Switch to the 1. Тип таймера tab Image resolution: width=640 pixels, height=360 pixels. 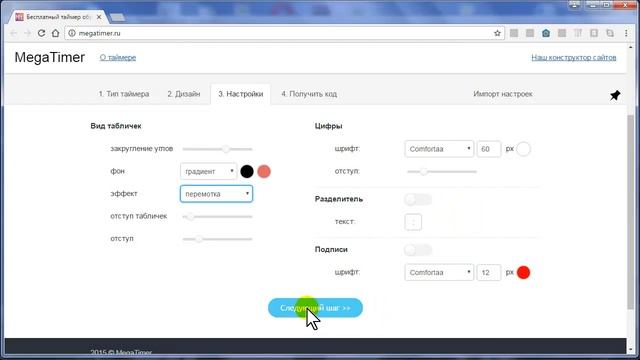pos(124,94)
